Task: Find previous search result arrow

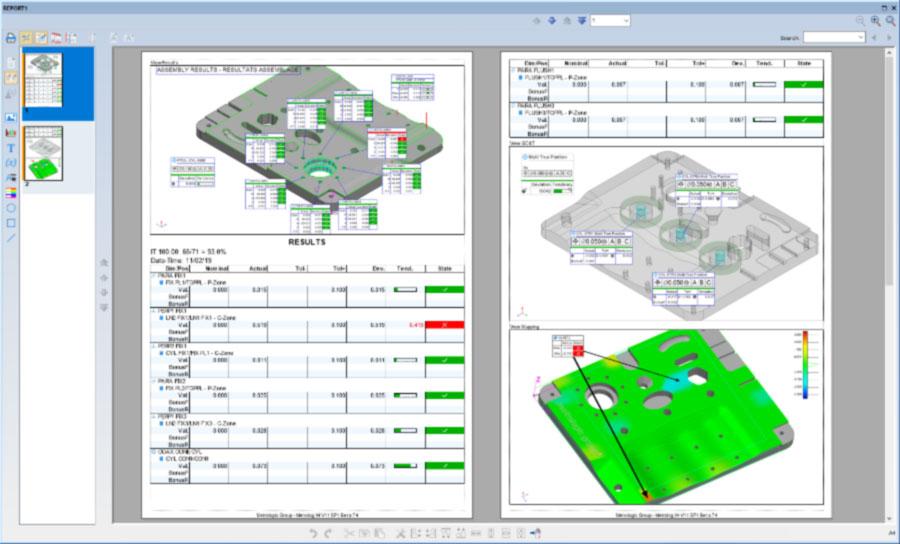Action: pyautogui.click(x=874, y=38)
